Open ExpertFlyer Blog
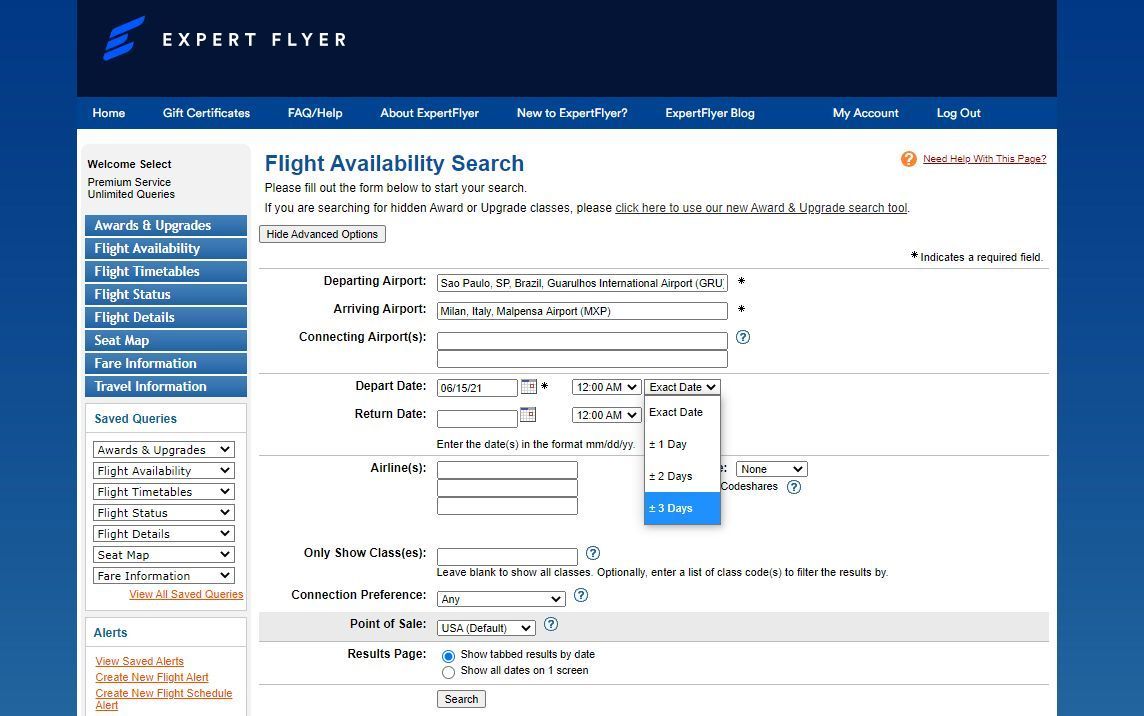Screen dimensions: 1144x716 pos(710,113)
